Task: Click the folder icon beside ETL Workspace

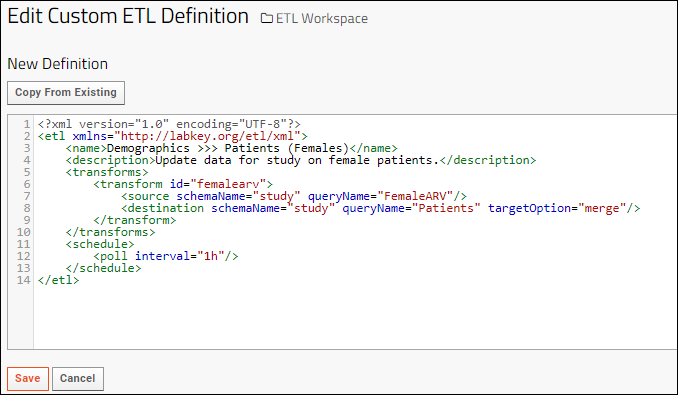Action: 267,19
